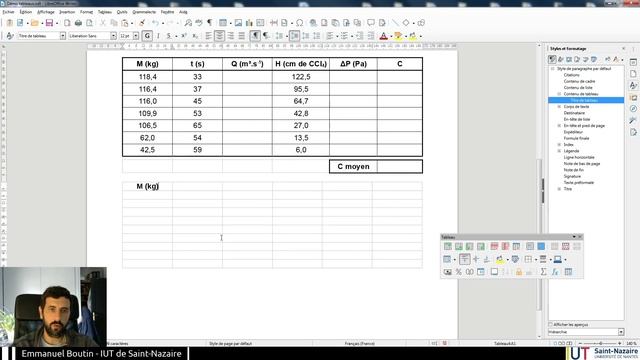Check the 'Afficher les aperçus' checkbox
This screenshot has width=640, height=360.
coord(551,324)
